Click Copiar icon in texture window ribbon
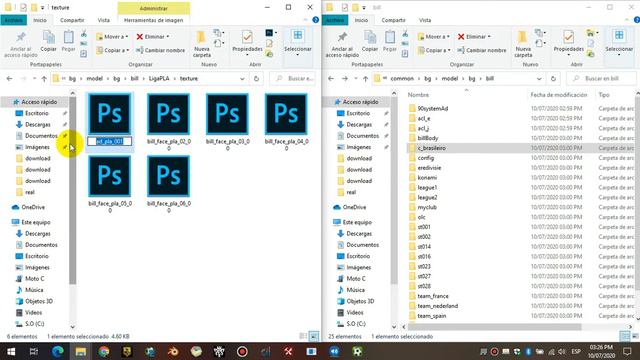 [x=49, y=41]
